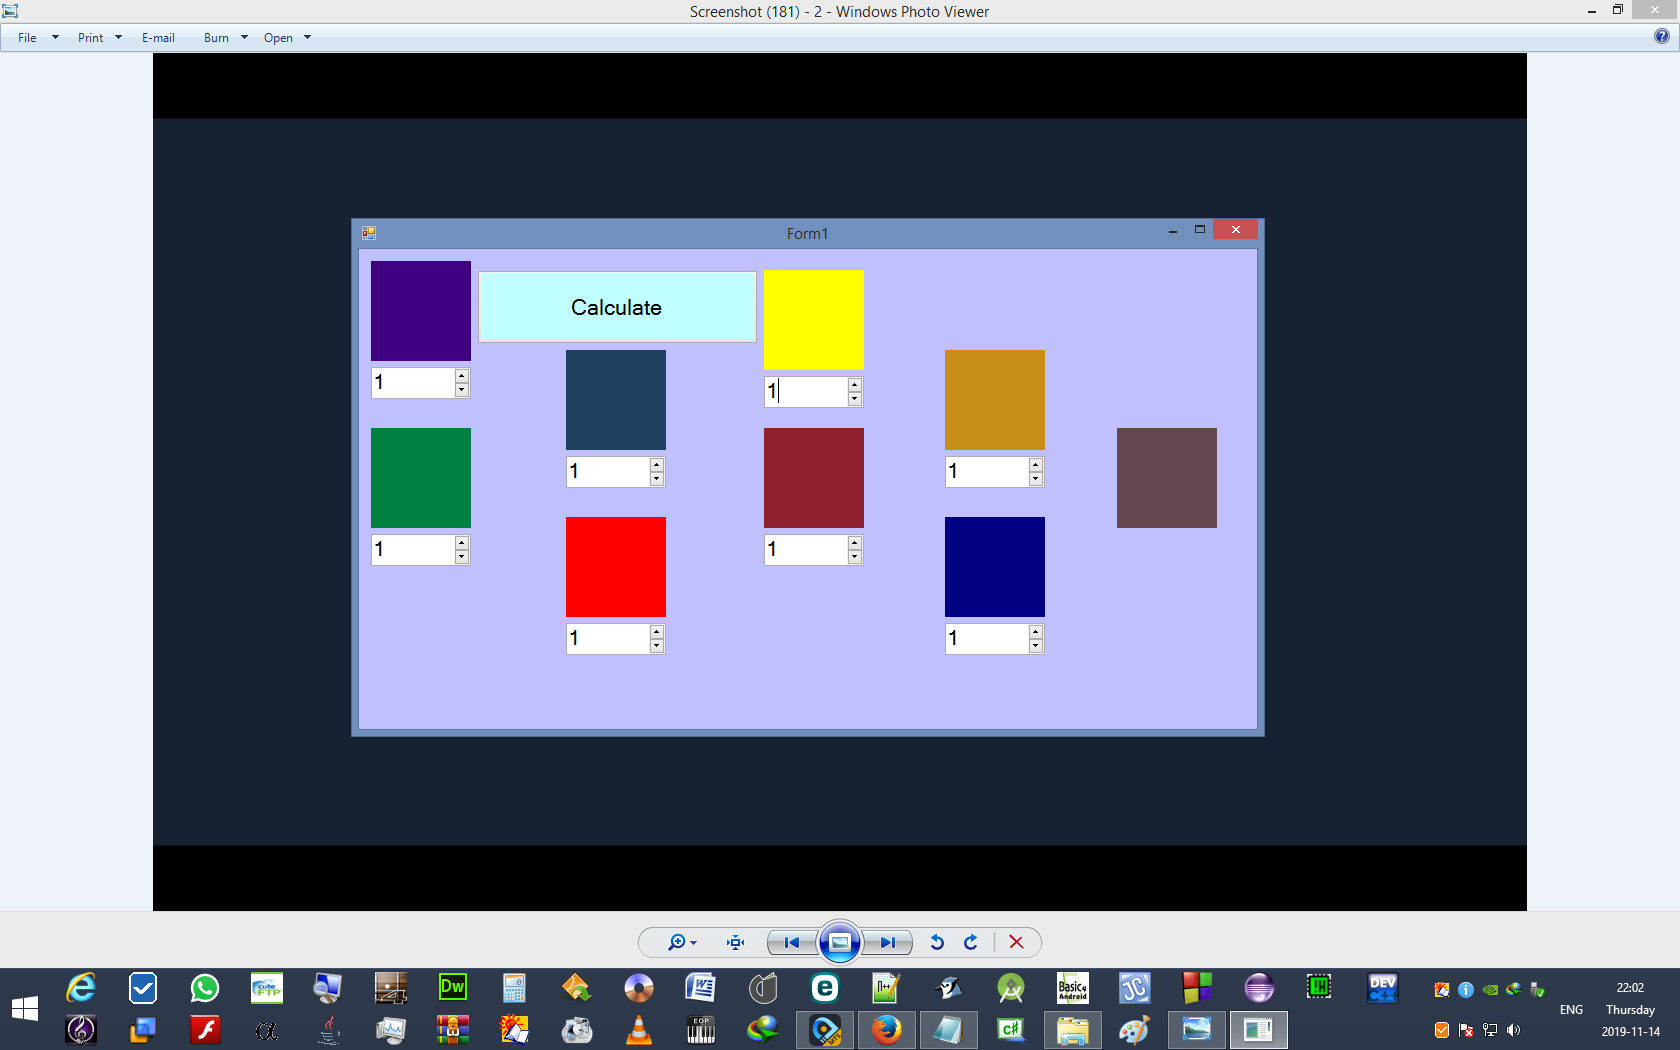Image resolution: width=1680 pixels, height=1050 pixels.
Task: Increase the value under the purple square
Action: point(462,375)
